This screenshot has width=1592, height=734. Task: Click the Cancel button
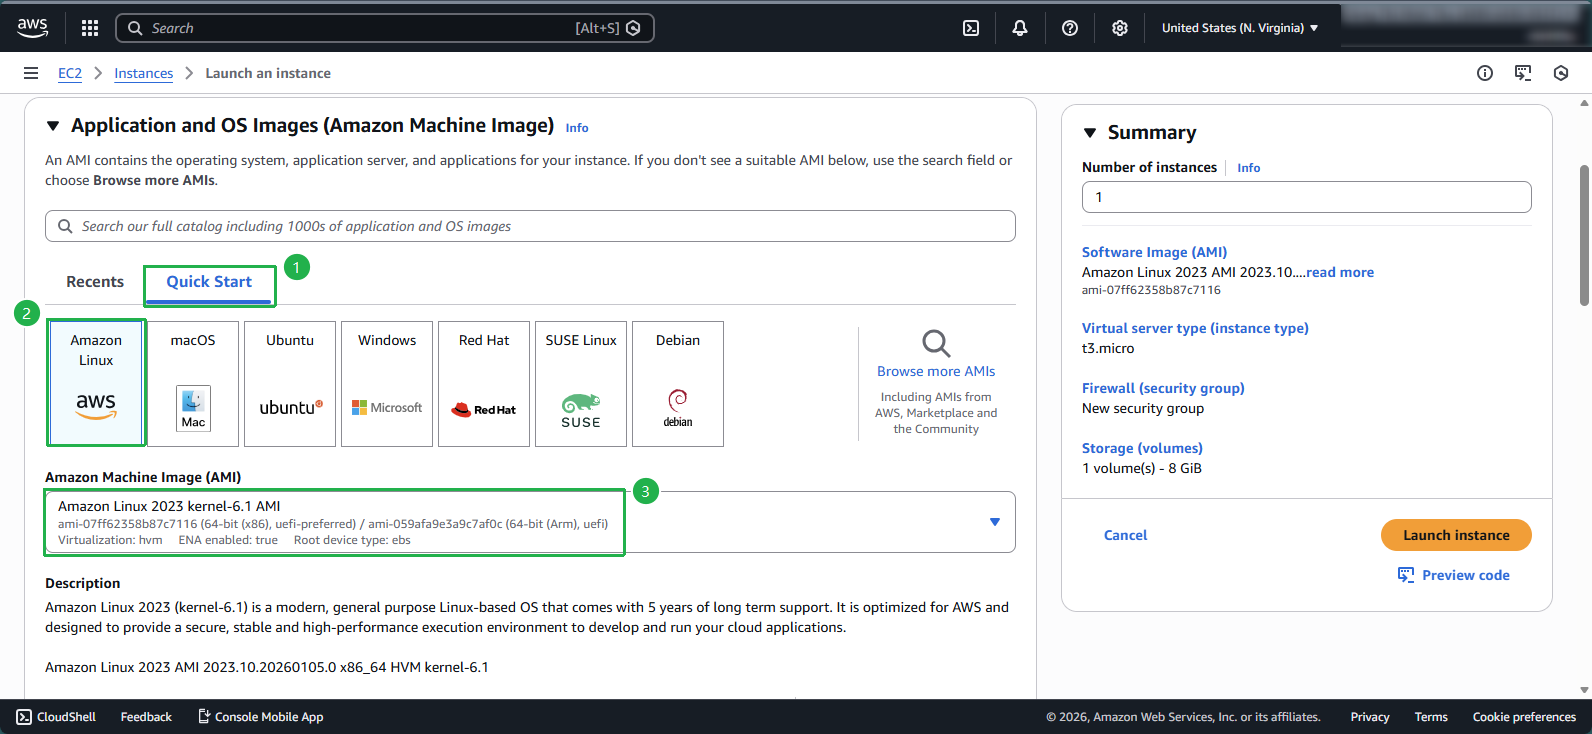coord(1125,535)
